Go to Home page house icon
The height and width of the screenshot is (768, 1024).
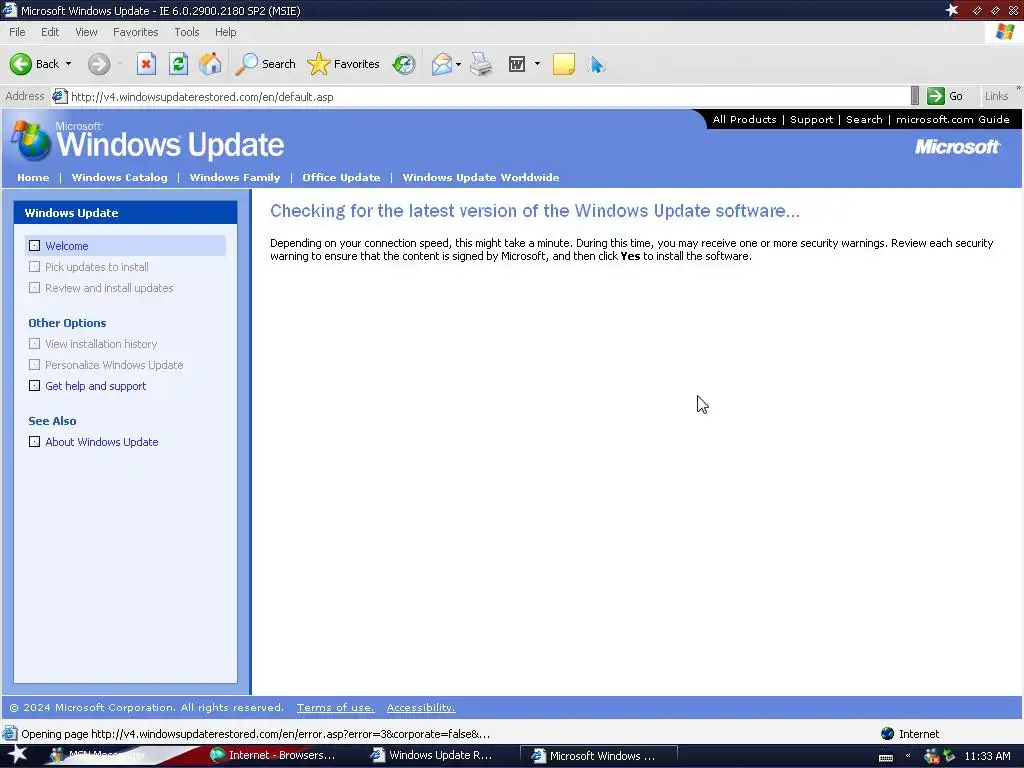[x=210, y=64]
